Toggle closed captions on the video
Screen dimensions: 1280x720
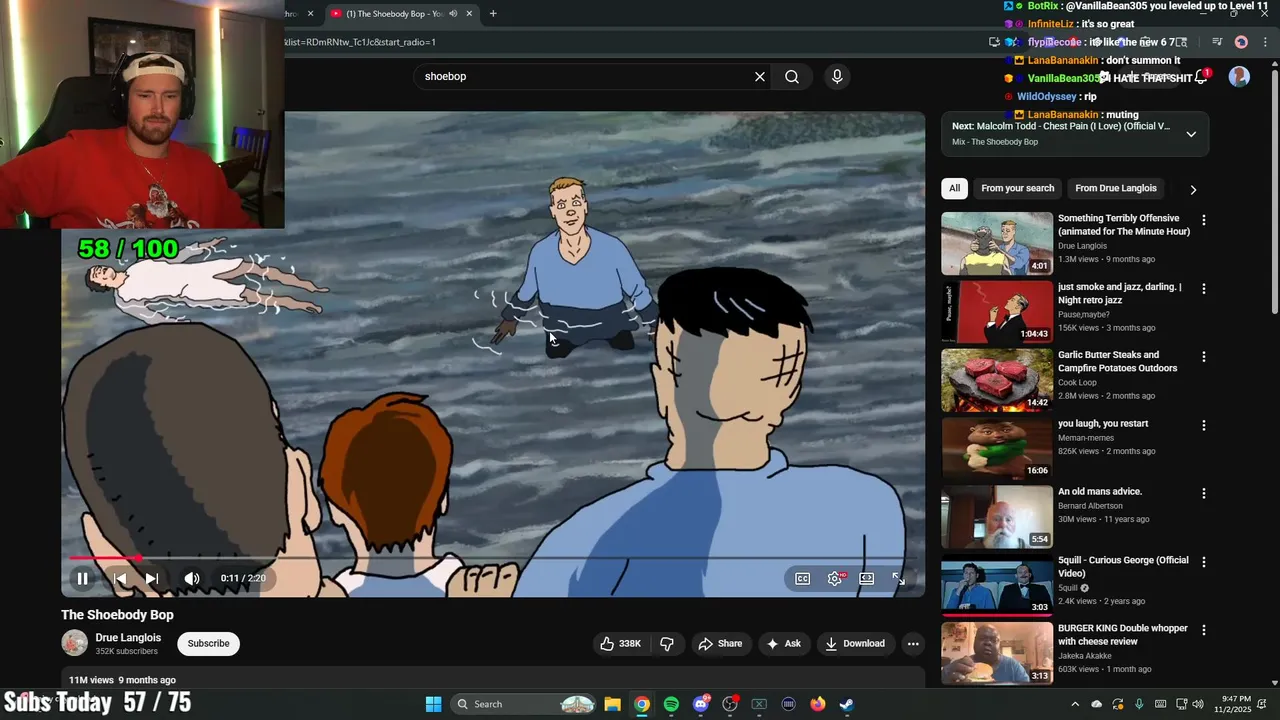pos(802,578)
